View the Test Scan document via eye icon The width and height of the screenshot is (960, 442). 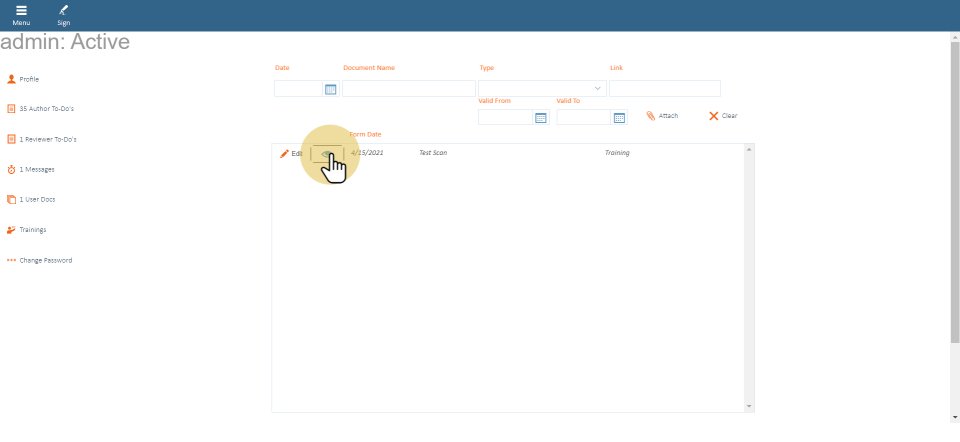click(x=327, y=153)
